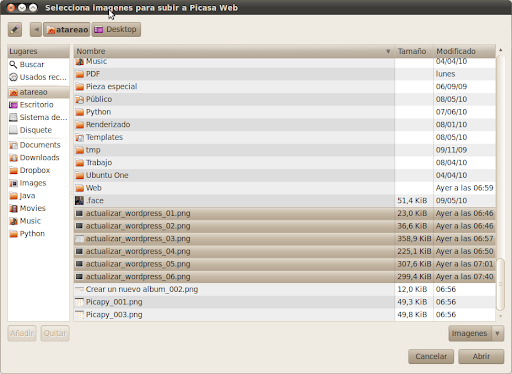Click the Cancelar button

tap(431, 356)
